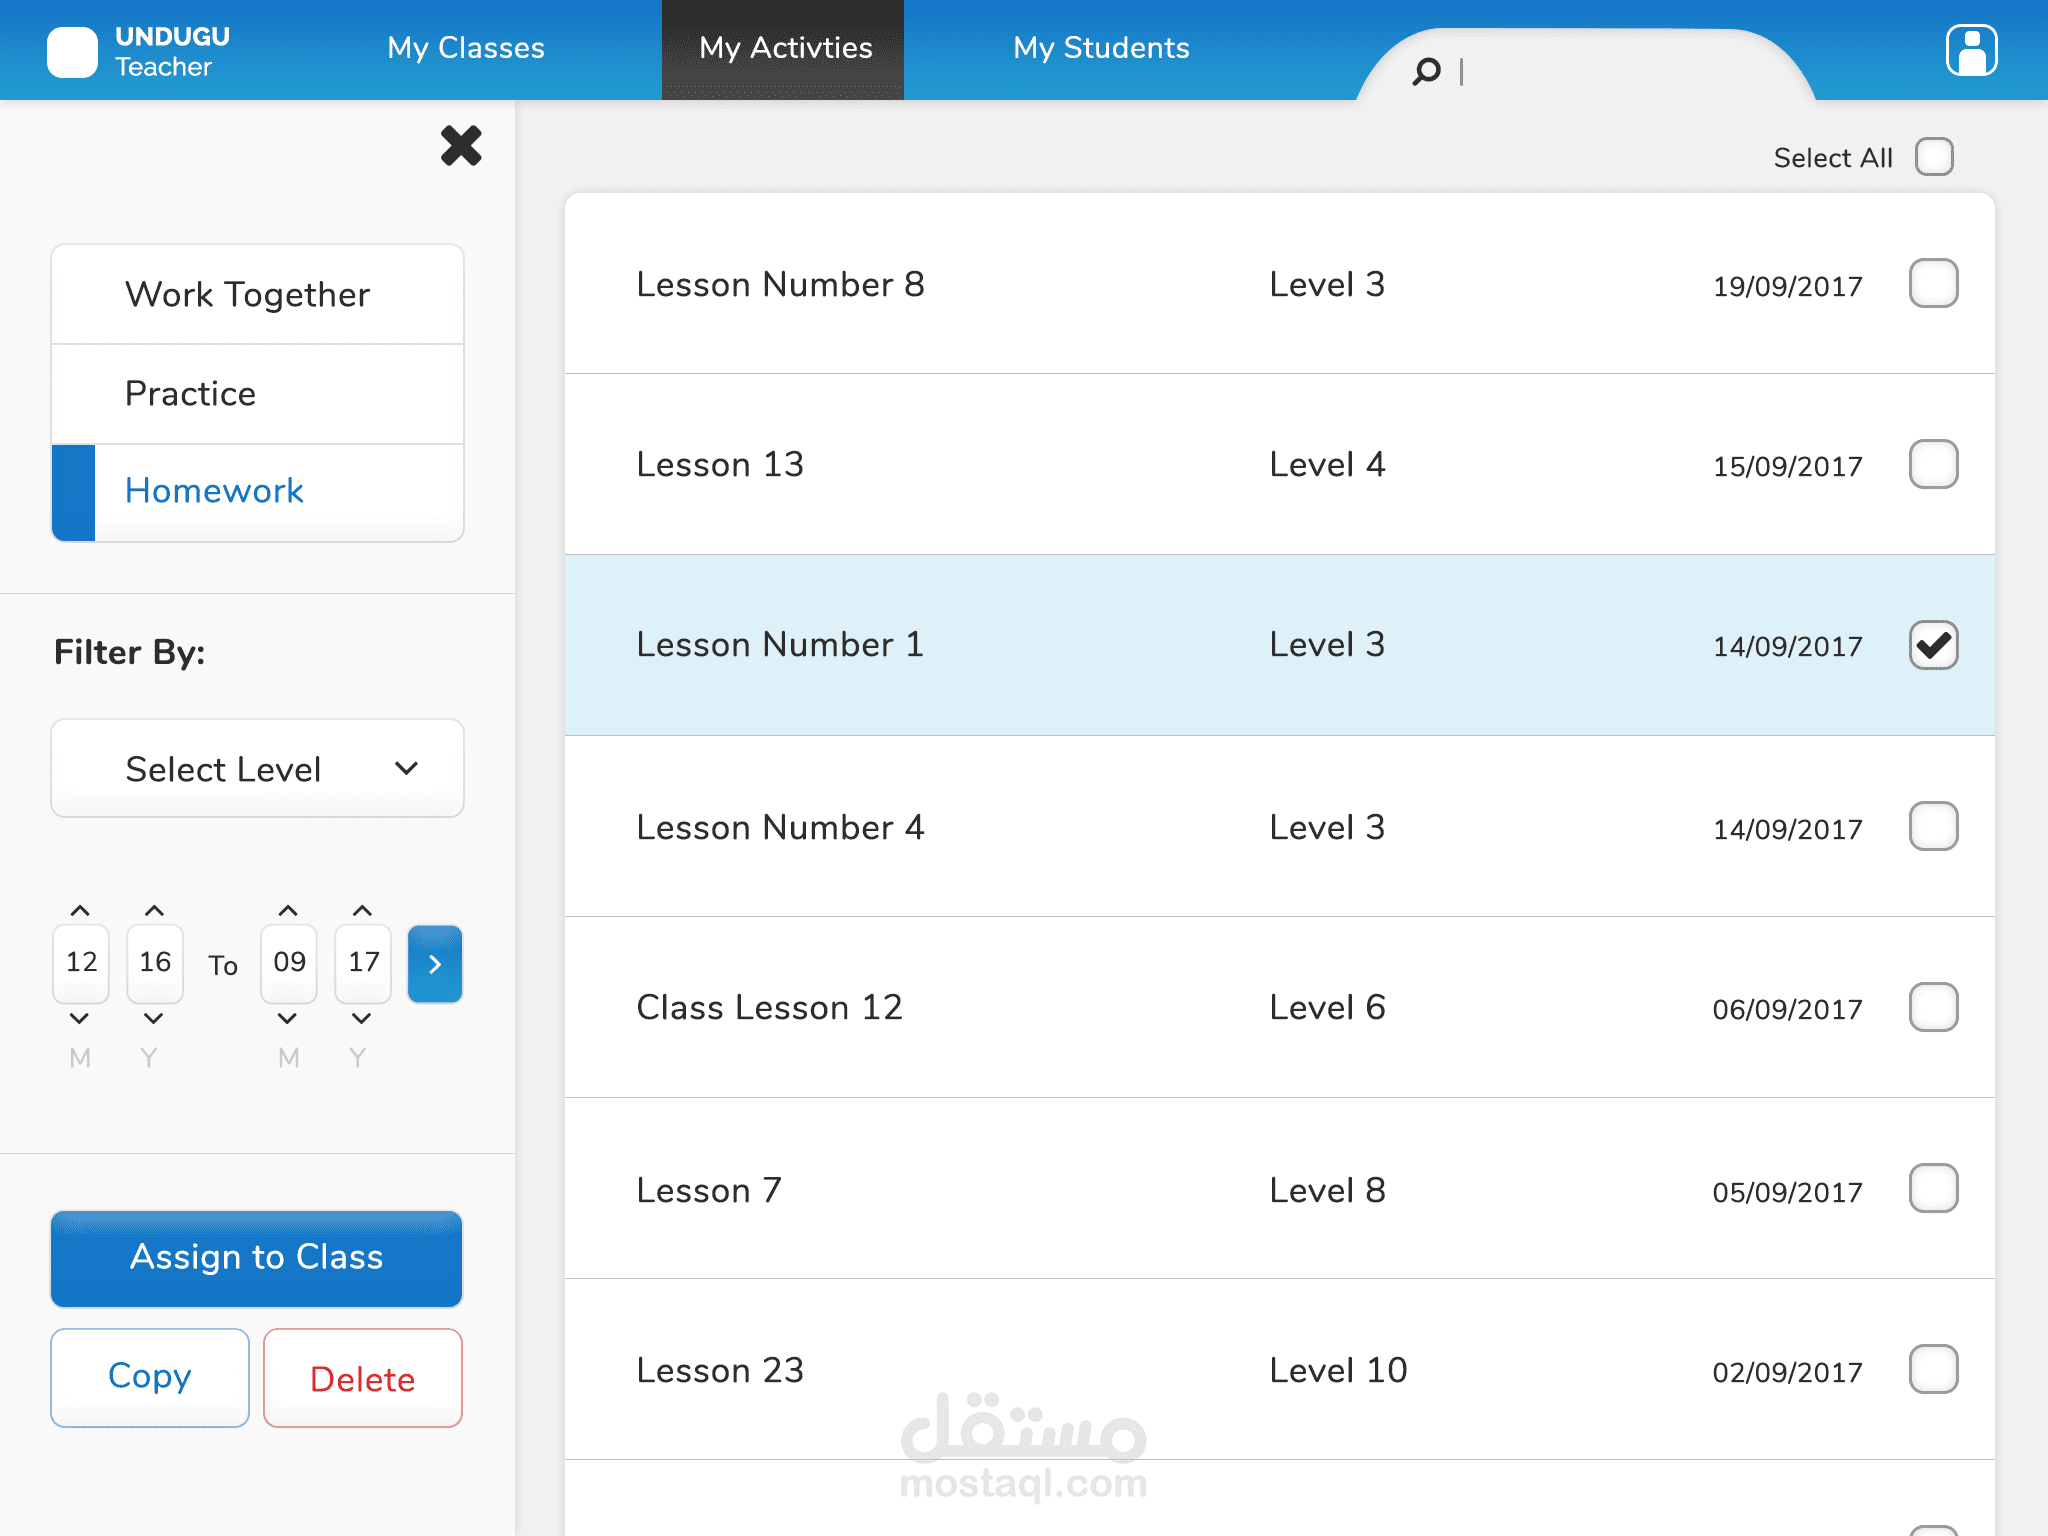Check the Lesson 13 checkbox
2048x1536 pixels.
point(1933,464)
